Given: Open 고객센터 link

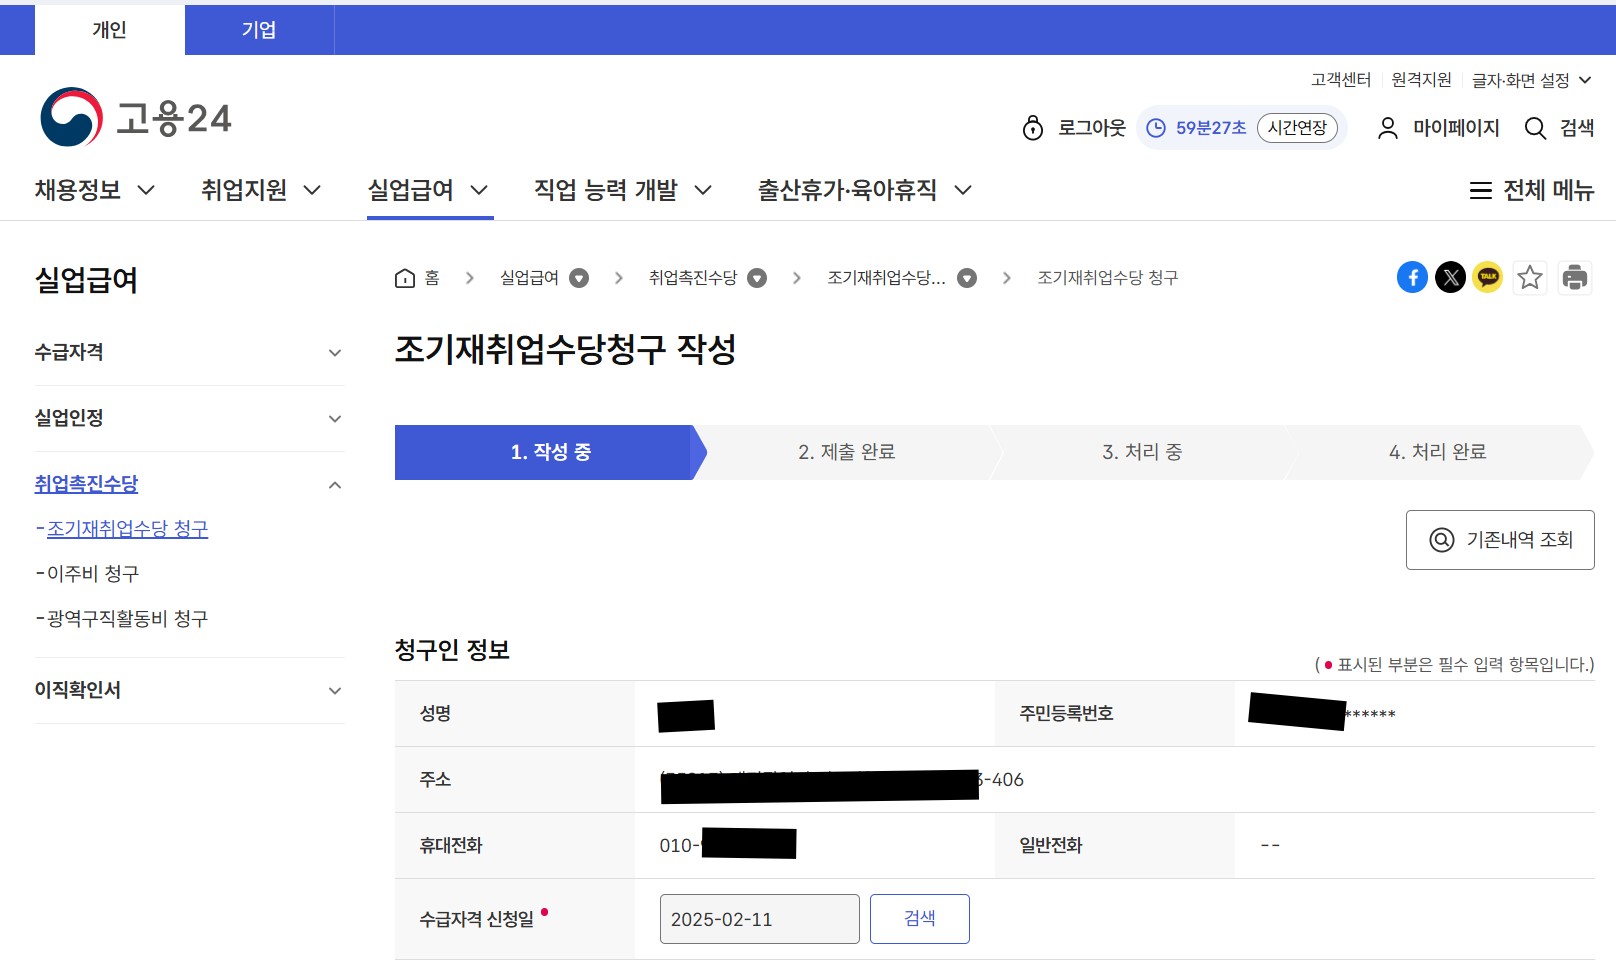Looking at the screenshot, I should (1341, 80).
